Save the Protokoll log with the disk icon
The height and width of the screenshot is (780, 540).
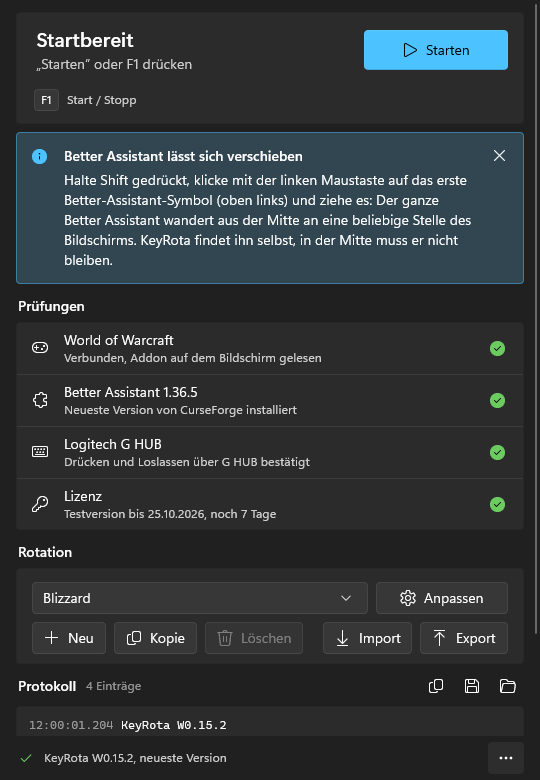coord(472,686)
